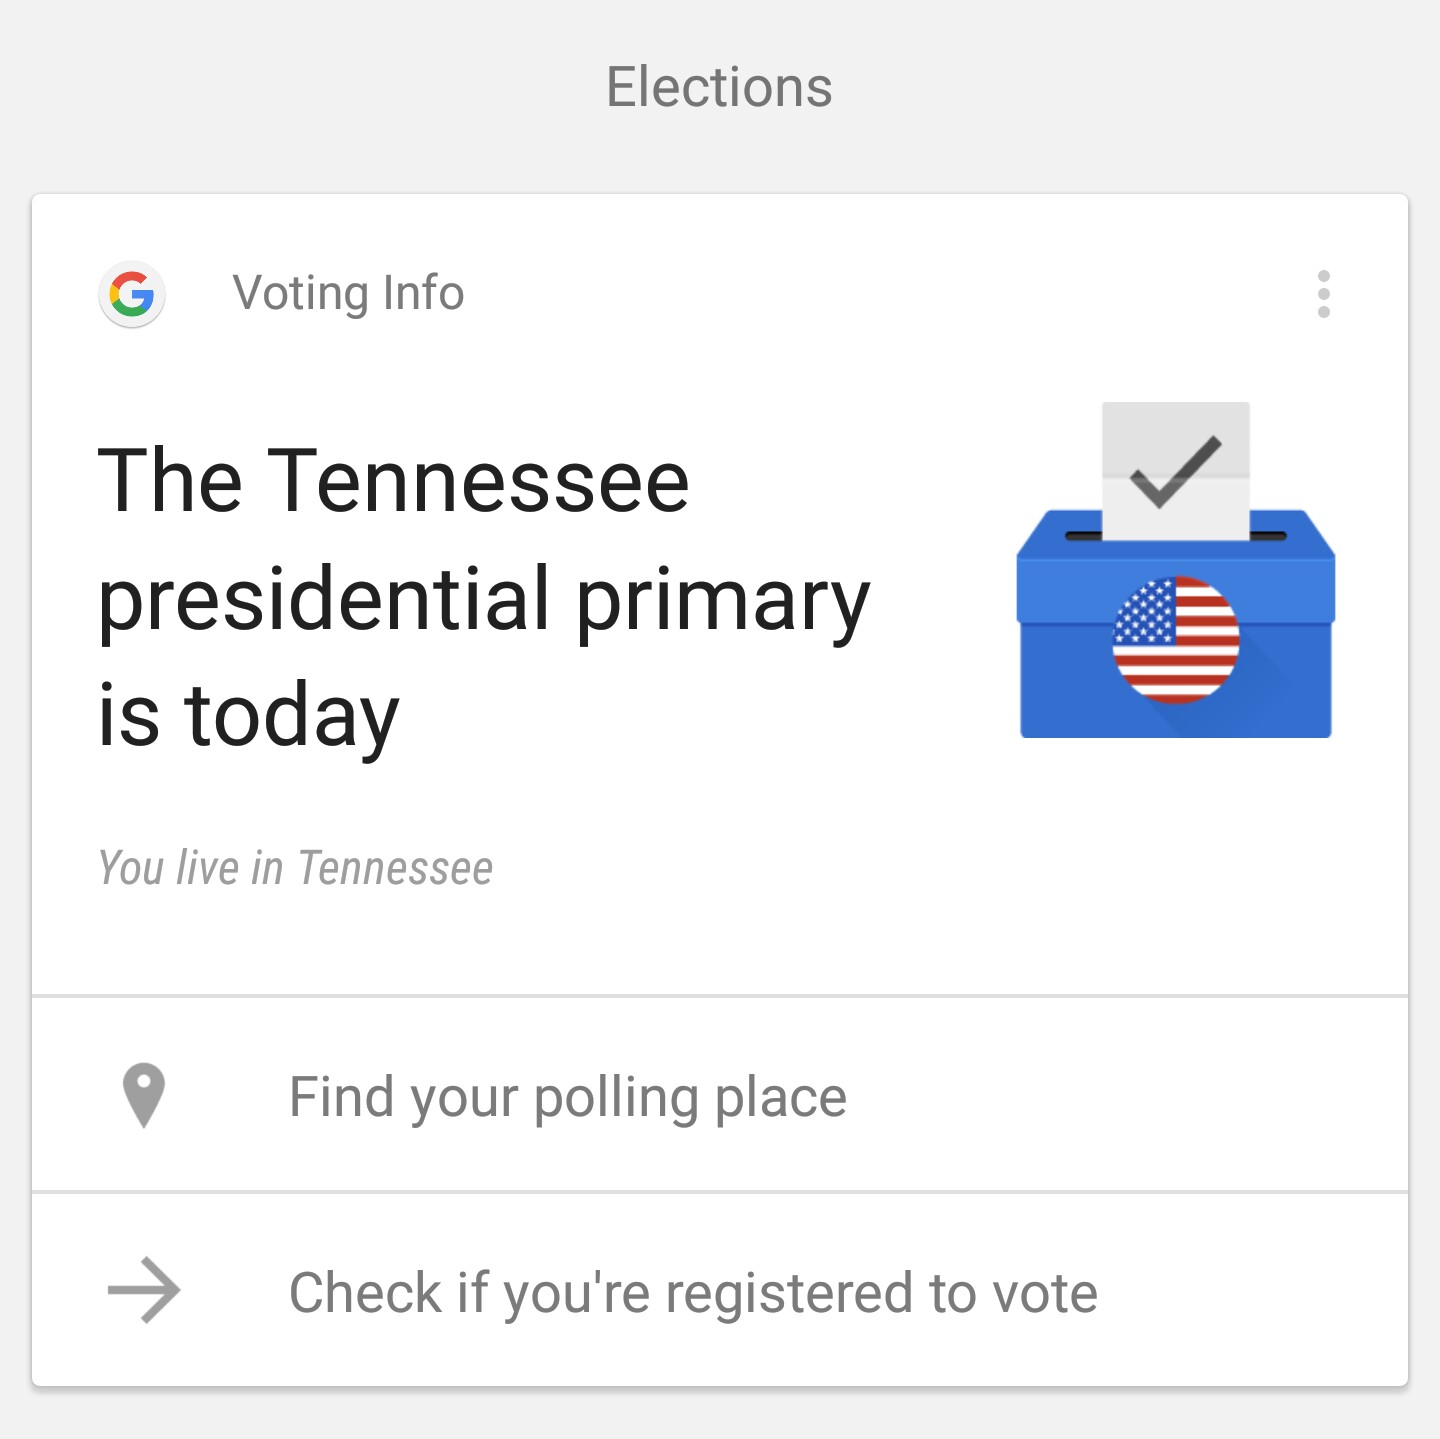Tap the word 'Tennessee' in the italic note
Screen dimensions: 1440x1439
395,868
